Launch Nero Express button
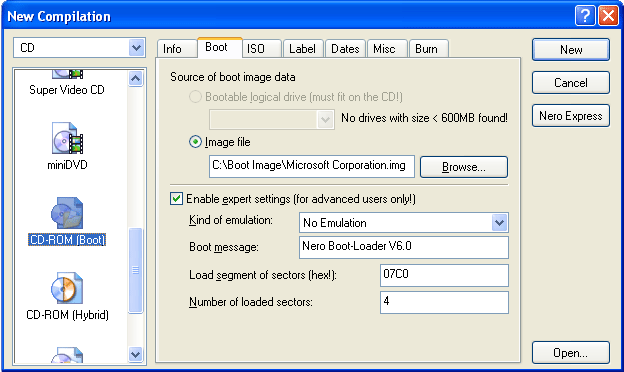Image resolution: width=624 pixels, height=372 pixels. [571, 116]
